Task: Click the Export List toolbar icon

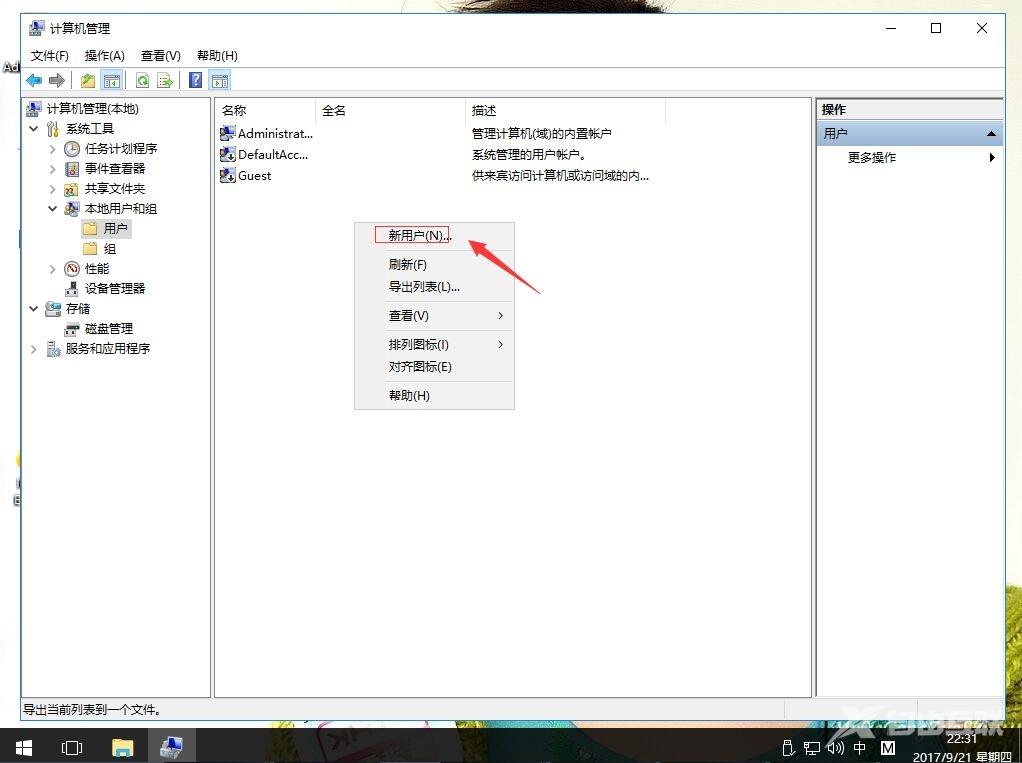Action: (x=165, y=81)
